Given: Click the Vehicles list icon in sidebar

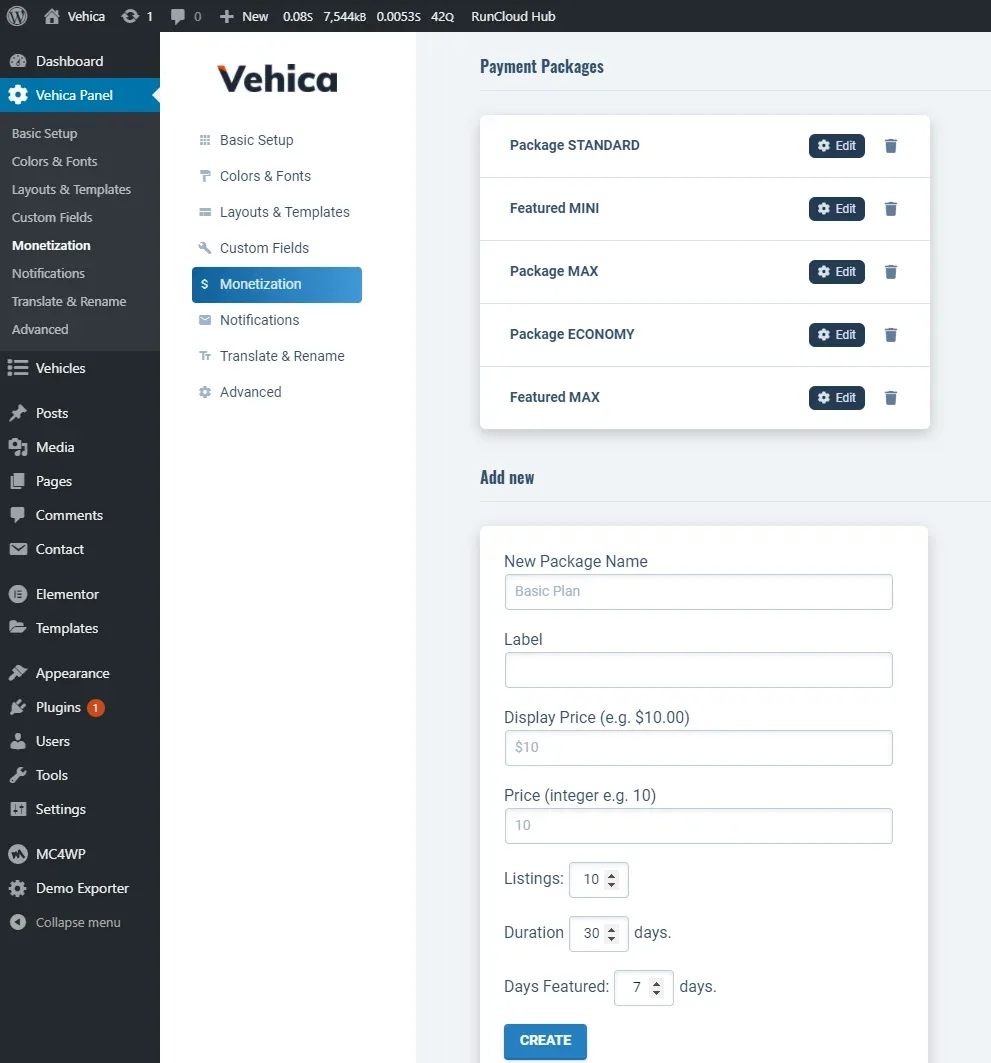Looking at the screenshot, I should (x=18, y=367).
